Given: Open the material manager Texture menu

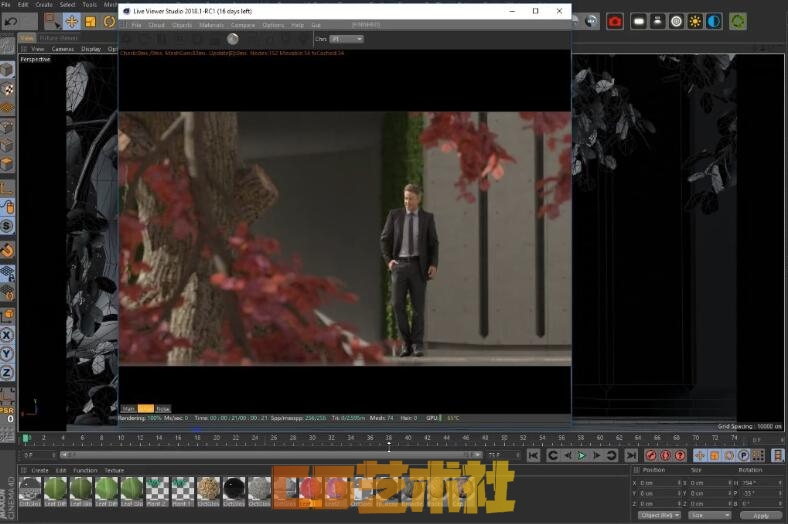Looking at the screenshot, I should point(114,470).
